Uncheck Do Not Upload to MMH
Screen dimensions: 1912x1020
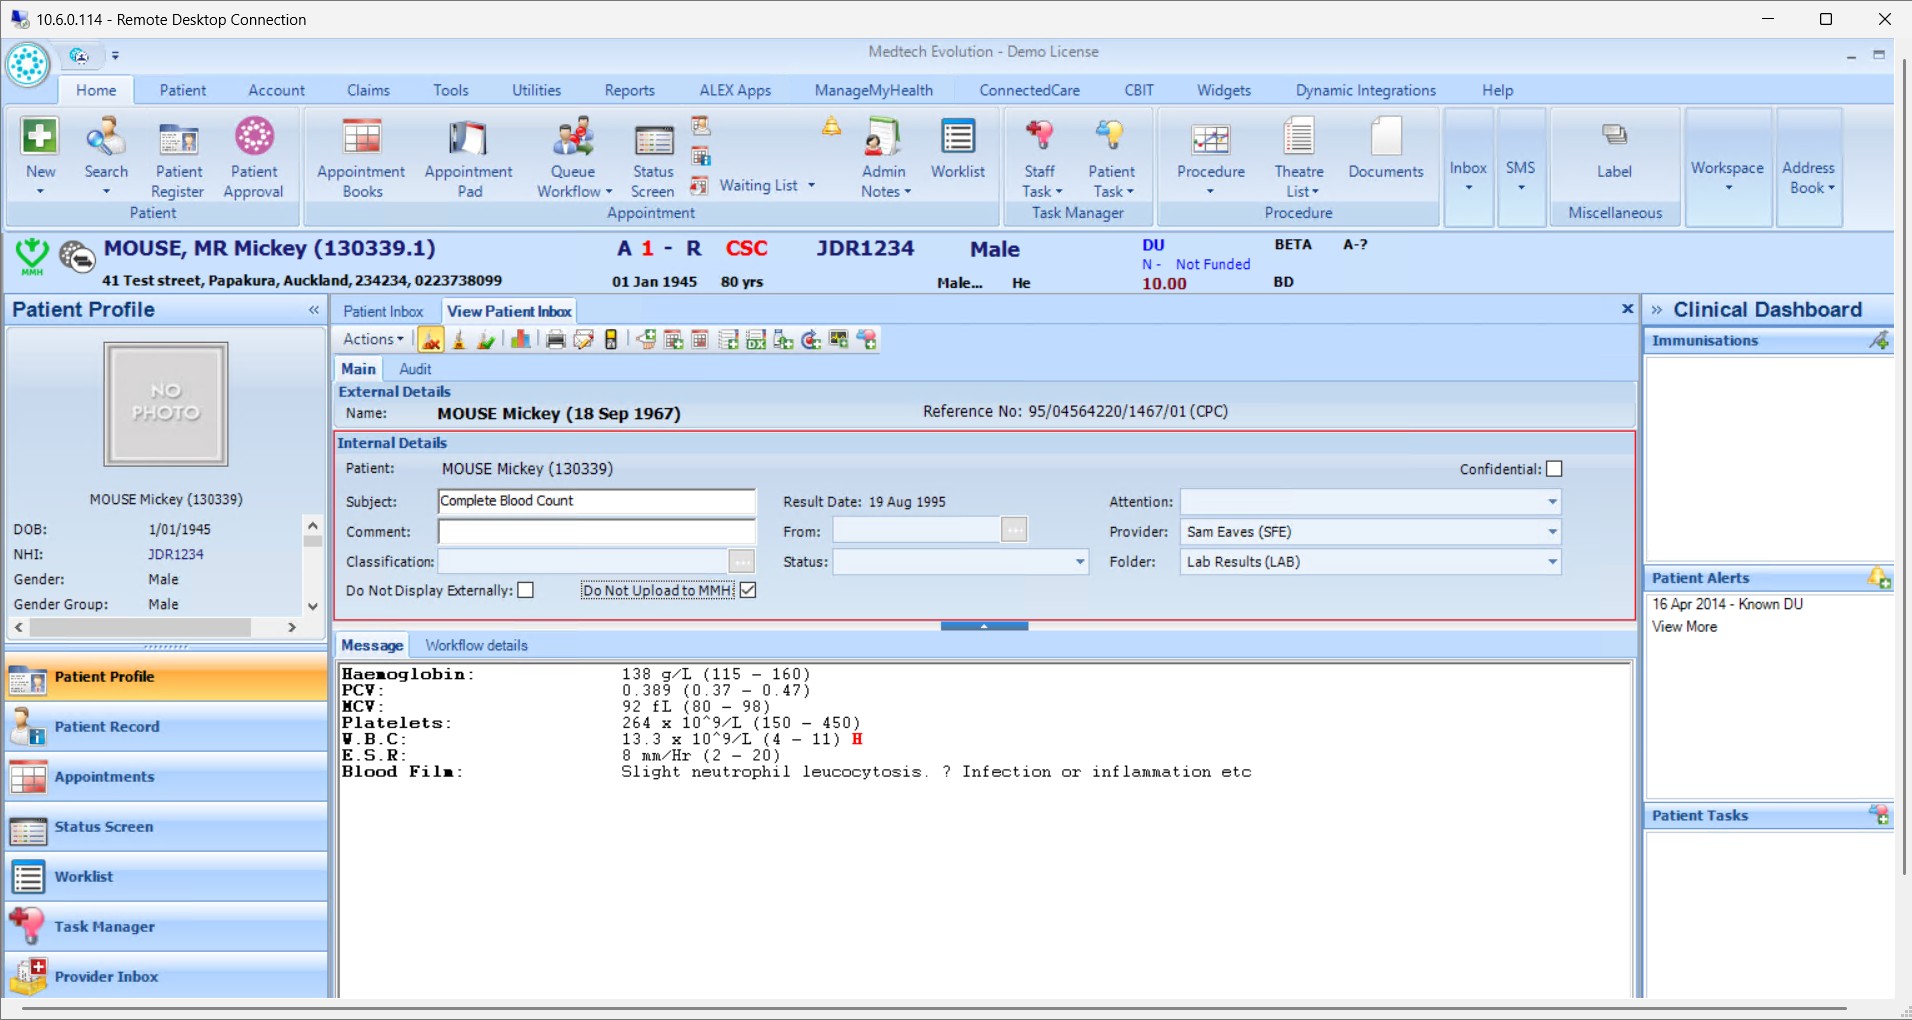click(748, 591)
